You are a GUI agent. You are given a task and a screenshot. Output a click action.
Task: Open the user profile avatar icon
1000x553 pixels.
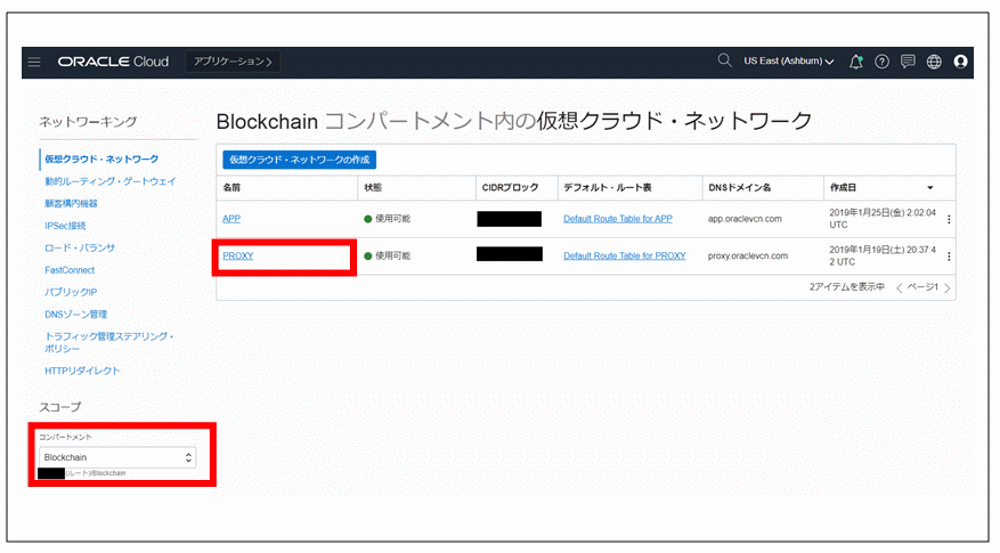point(960,62)
